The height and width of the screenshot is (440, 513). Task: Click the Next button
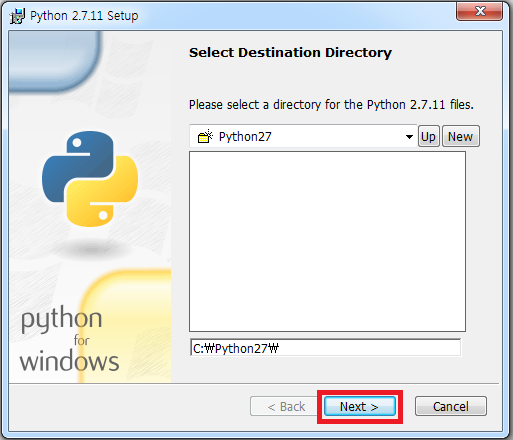pos(360,406)
